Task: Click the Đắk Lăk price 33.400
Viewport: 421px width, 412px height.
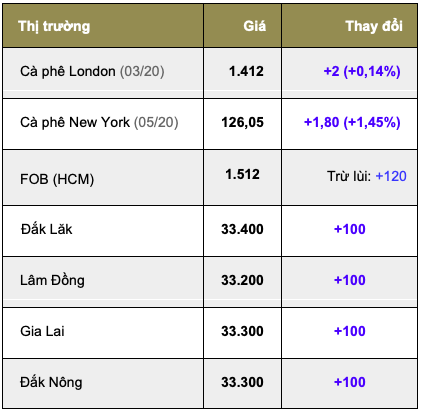Action: pyautogui.click(x=242, y=229)
